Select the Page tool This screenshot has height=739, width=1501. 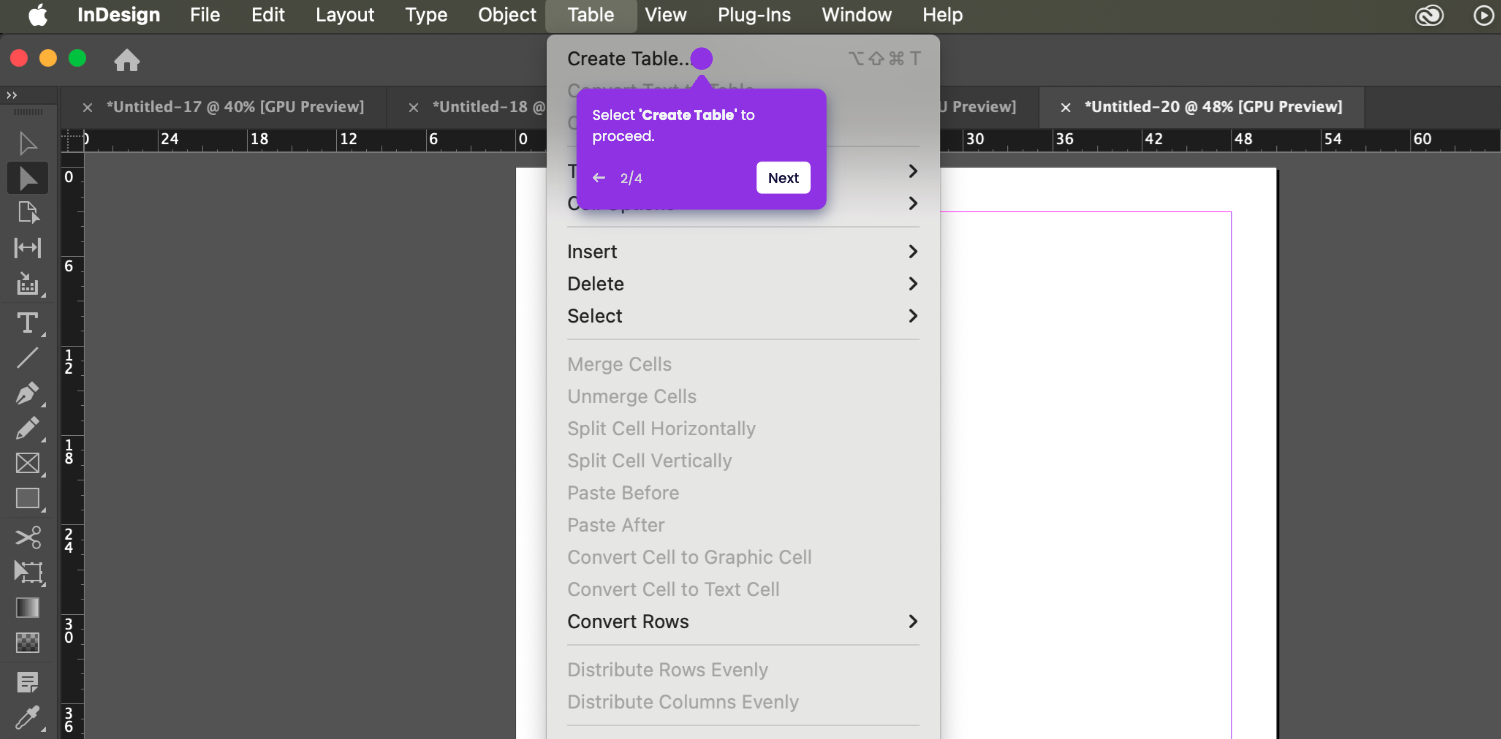coord(28,212)
